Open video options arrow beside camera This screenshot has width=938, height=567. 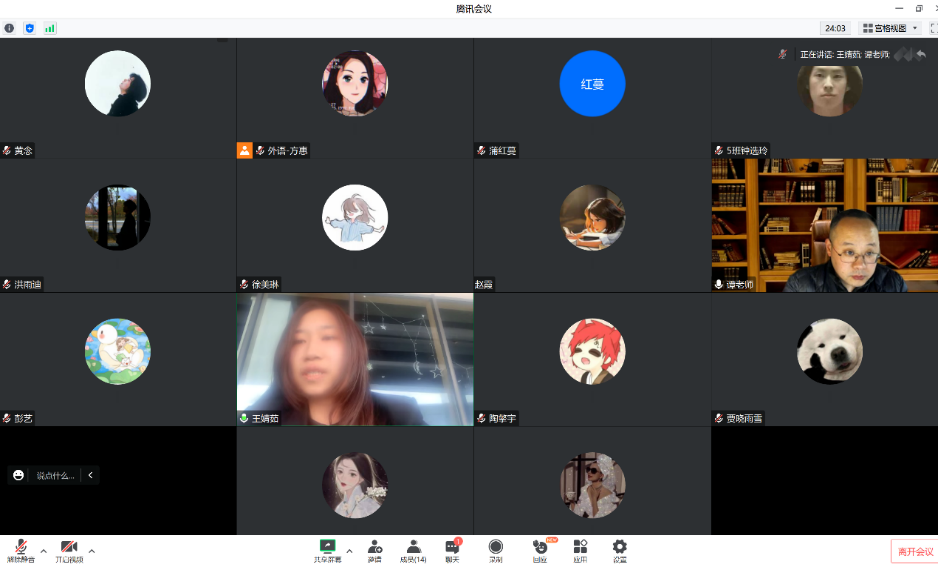tap(92, 550)
